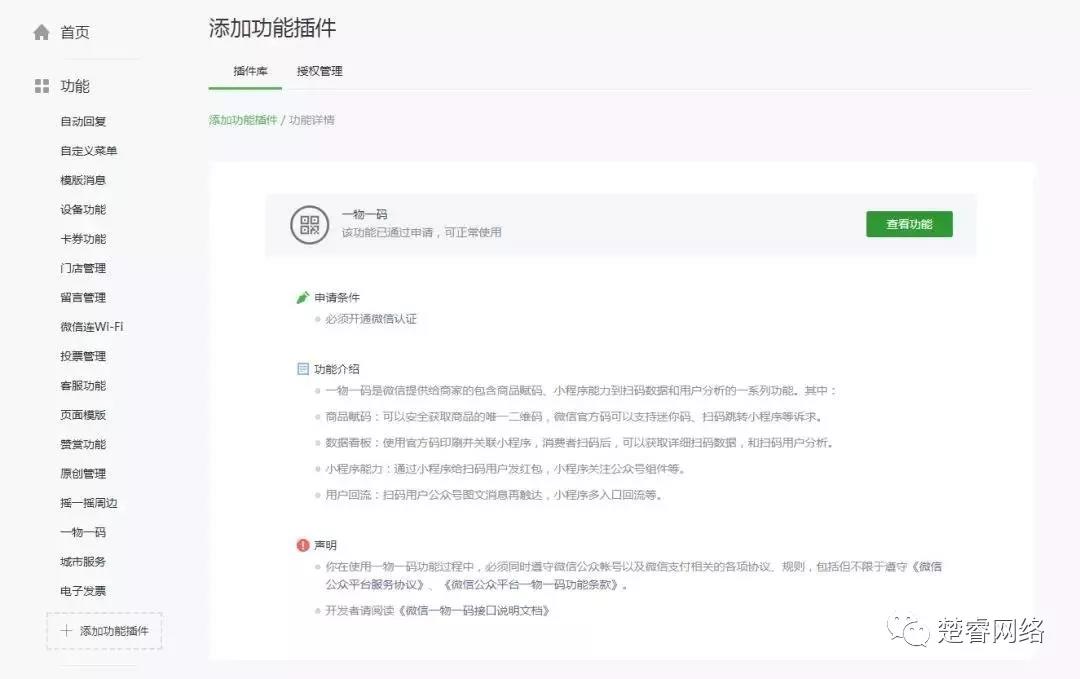Click the red warning icon by 声明
Screen dimensions: 1080x679
pyautogui.click(x=302, y=545)
